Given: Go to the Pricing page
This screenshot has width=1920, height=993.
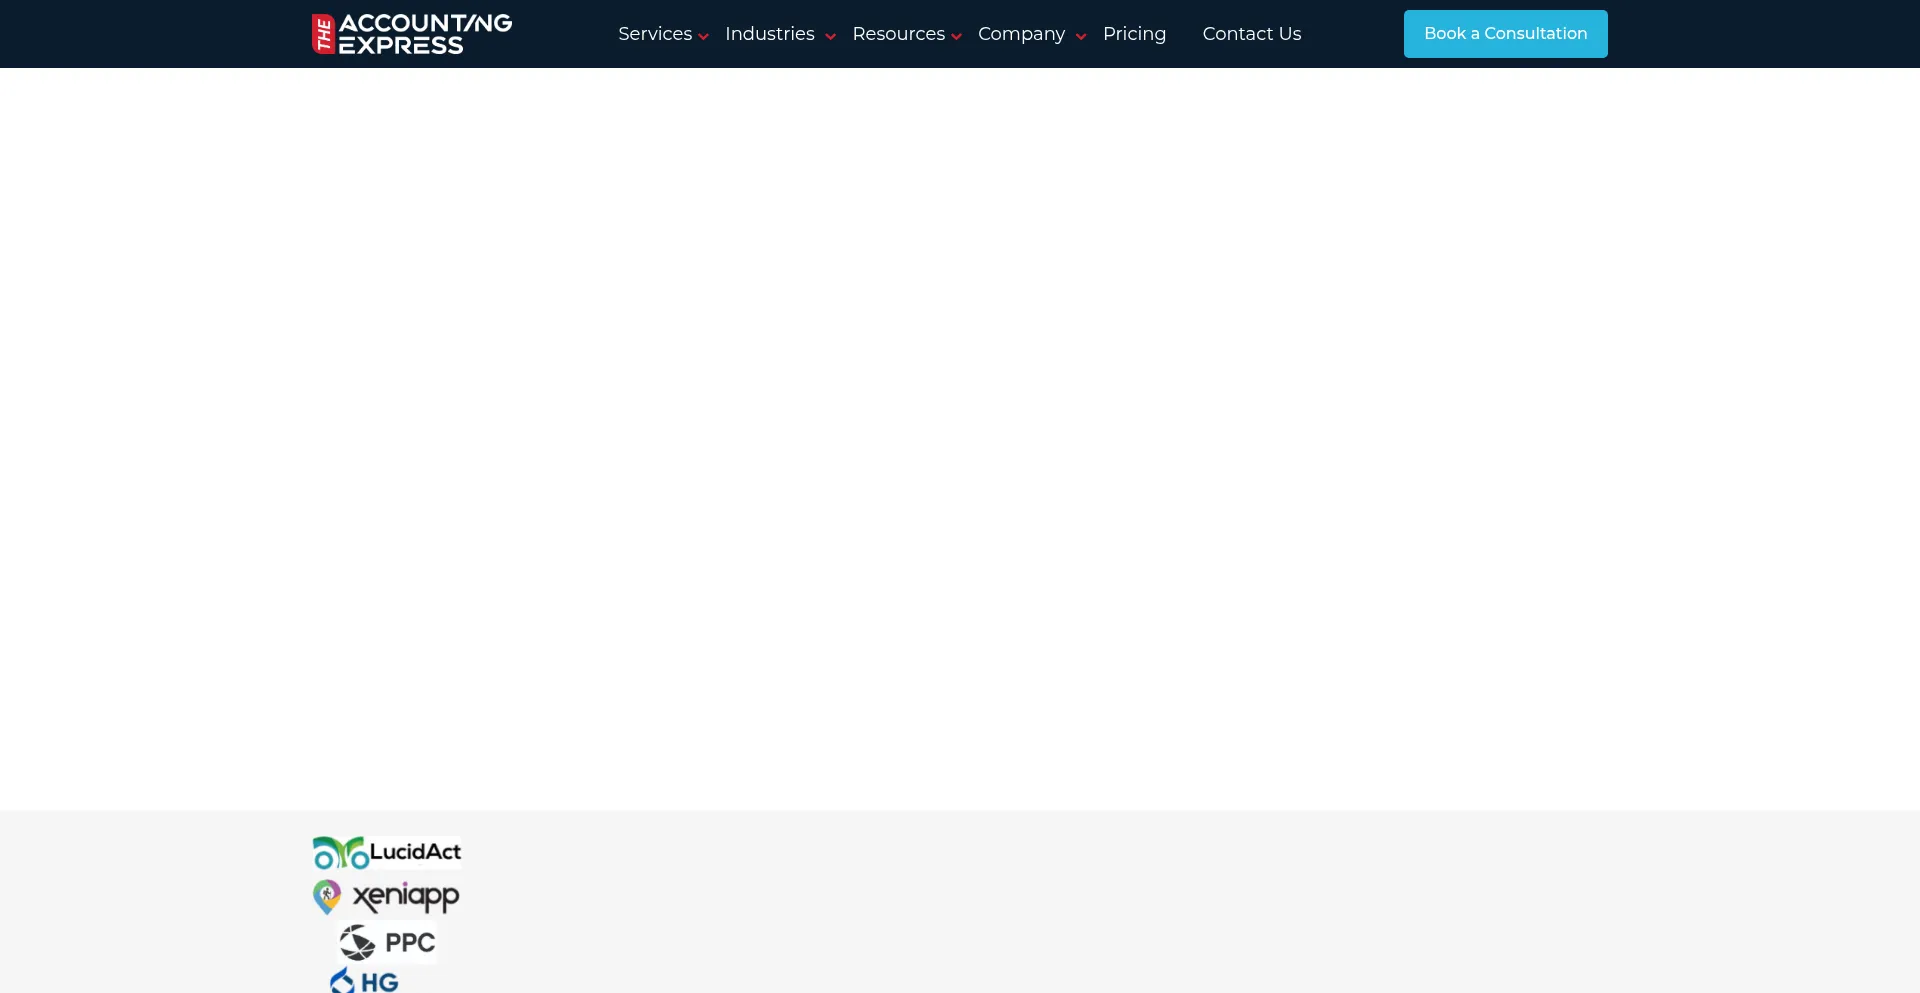Looking at the screenshot, I should coord(1134,34).
